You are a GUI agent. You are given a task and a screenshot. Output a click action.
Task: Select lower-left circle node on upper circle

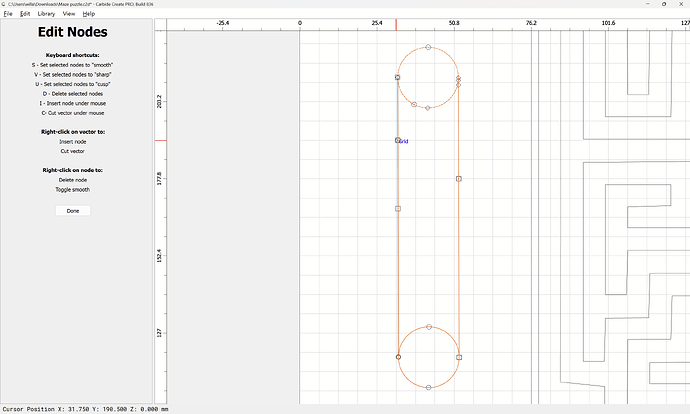coord(414,104)
